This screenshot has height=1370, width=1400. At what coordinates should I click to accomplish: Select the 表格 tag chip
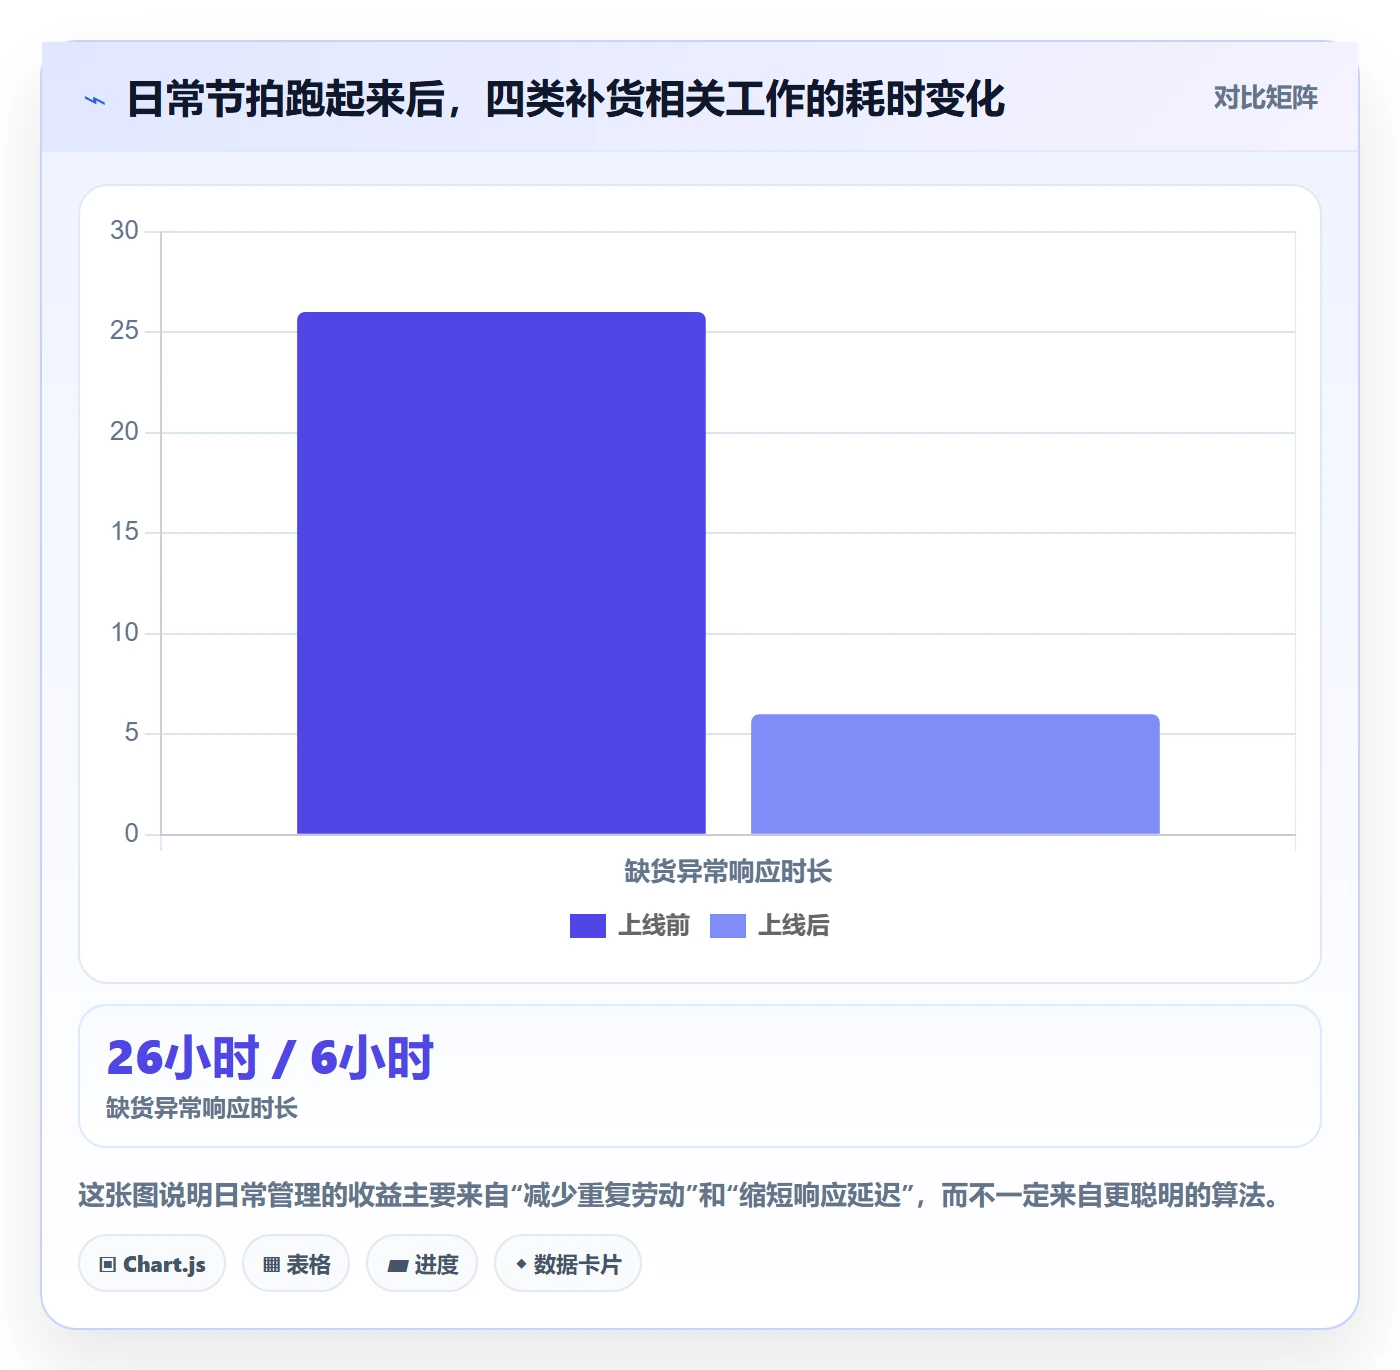[x=296, y=1264]
